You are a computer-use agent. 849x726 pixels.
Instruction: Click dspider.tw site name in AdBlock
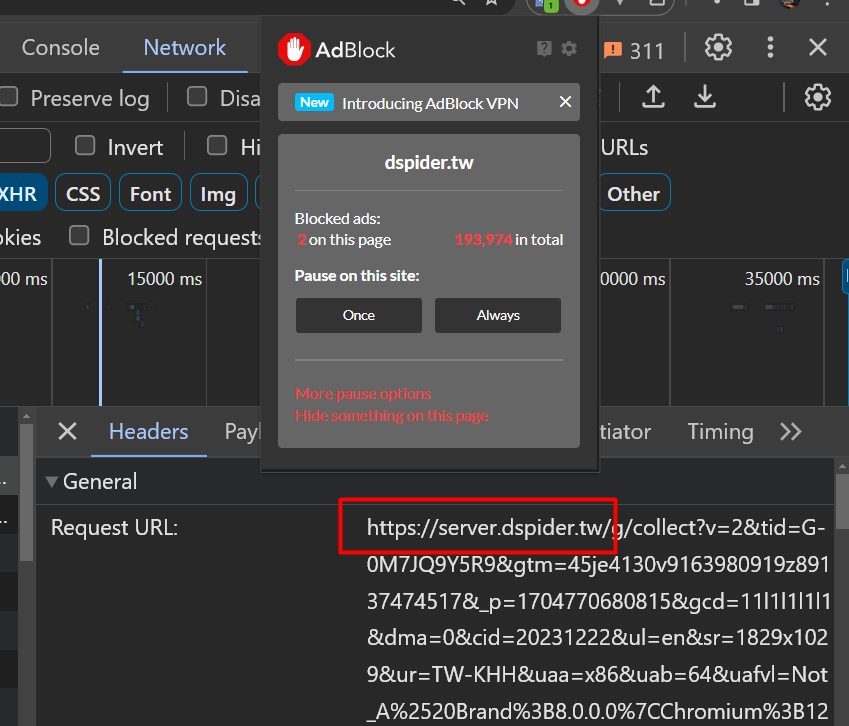[429, 162]
